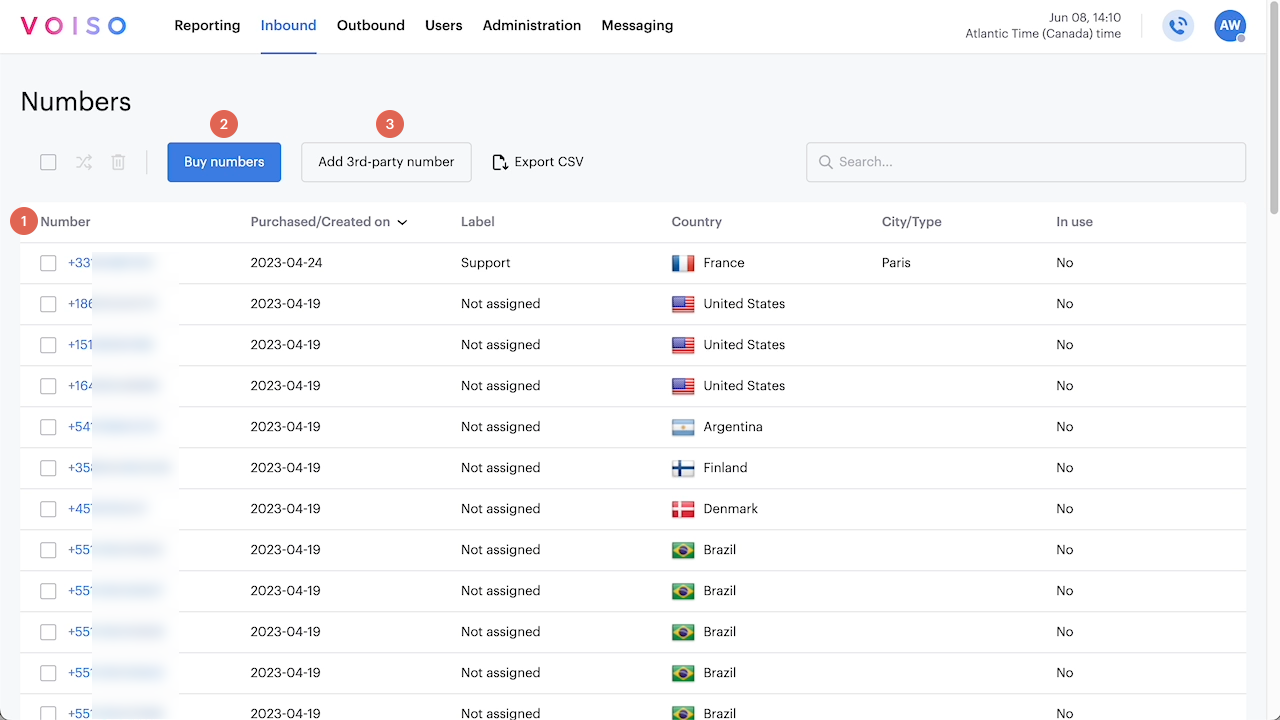The width and height of the screenshot is (1280, 720).
Task: Open the Outbound menu
Action: (371, 26)
